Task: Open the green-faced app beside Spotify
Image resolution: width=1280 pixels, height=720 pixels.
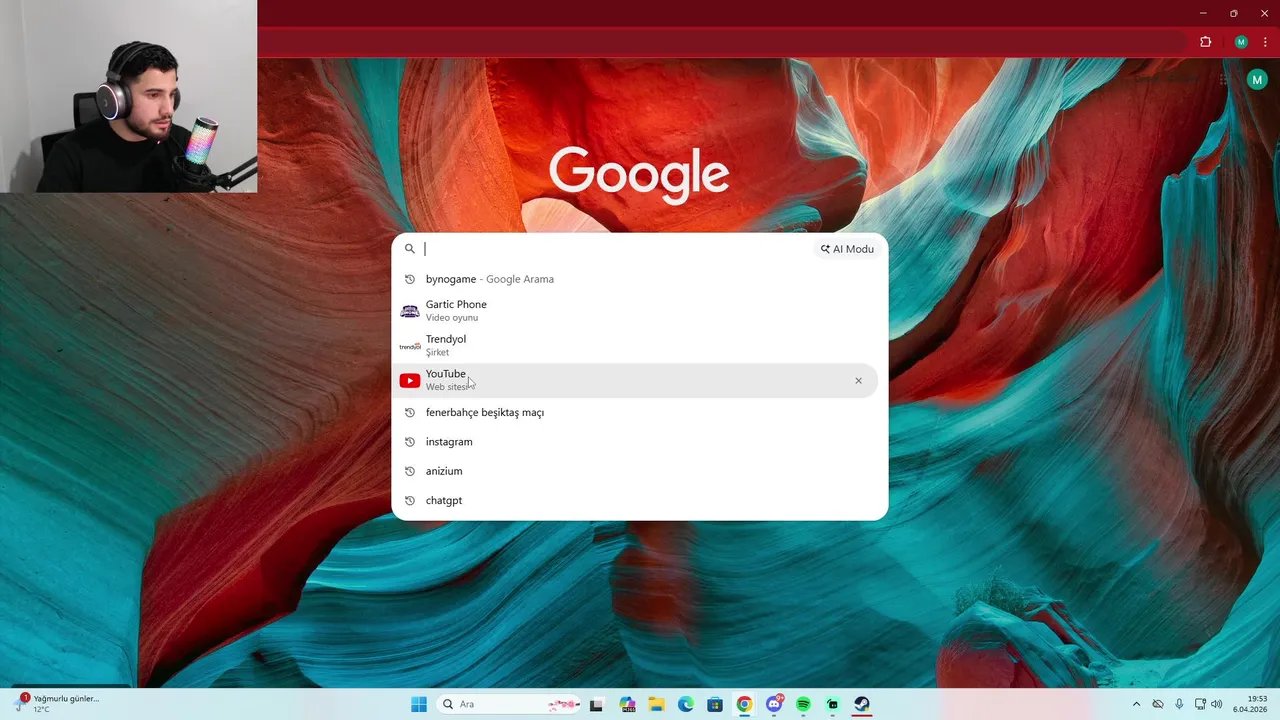Action: (833, 704)
